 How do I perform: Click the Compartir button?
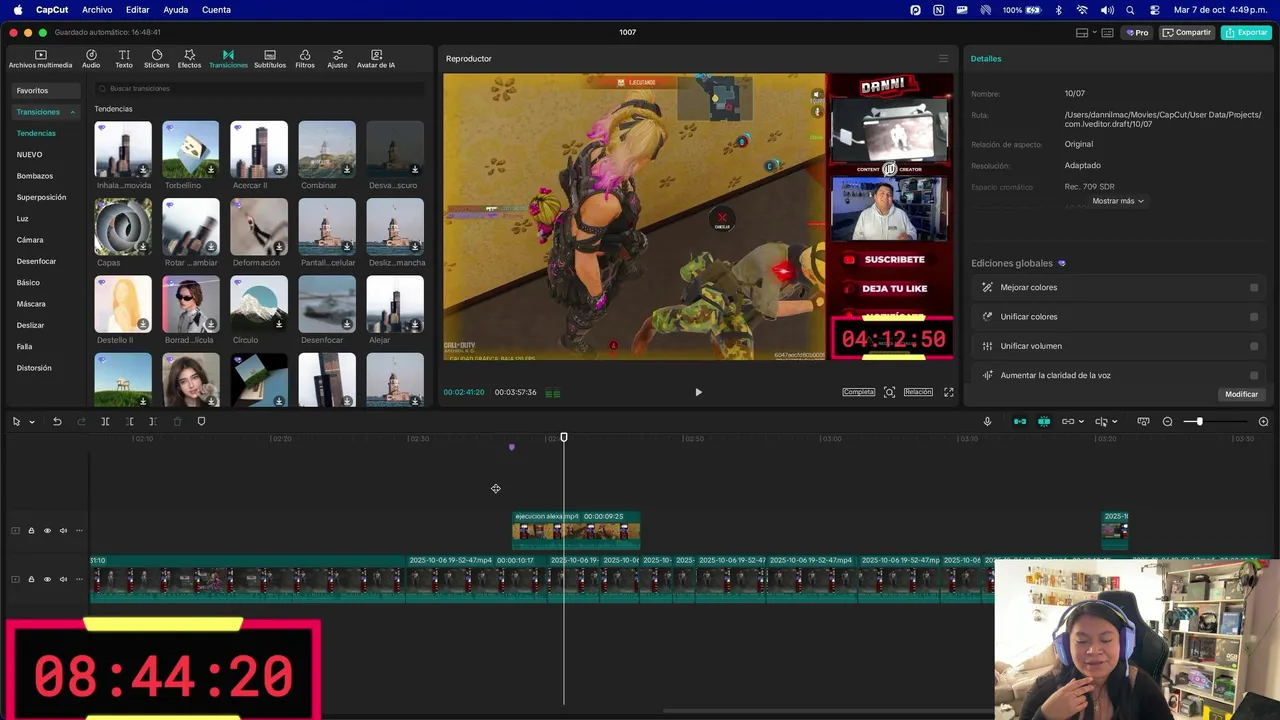[1186, 33]
